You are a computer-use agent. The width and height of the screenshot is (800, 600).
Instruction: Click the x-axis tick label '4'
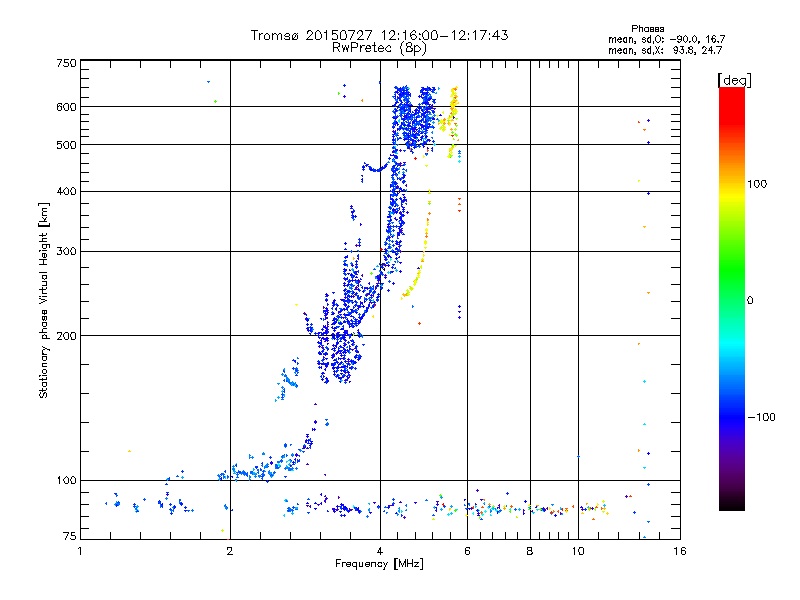pos(380,551)
